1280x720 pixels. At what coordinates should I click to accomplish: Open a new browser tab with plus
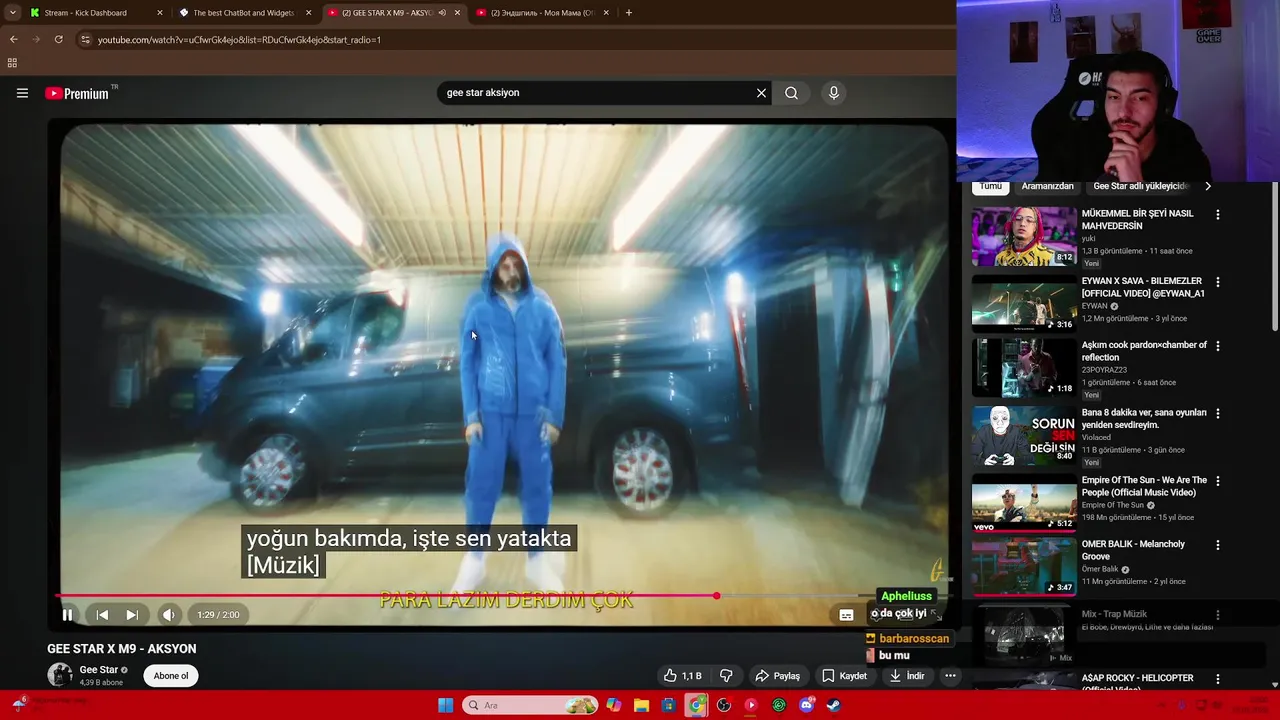(628, 13)
